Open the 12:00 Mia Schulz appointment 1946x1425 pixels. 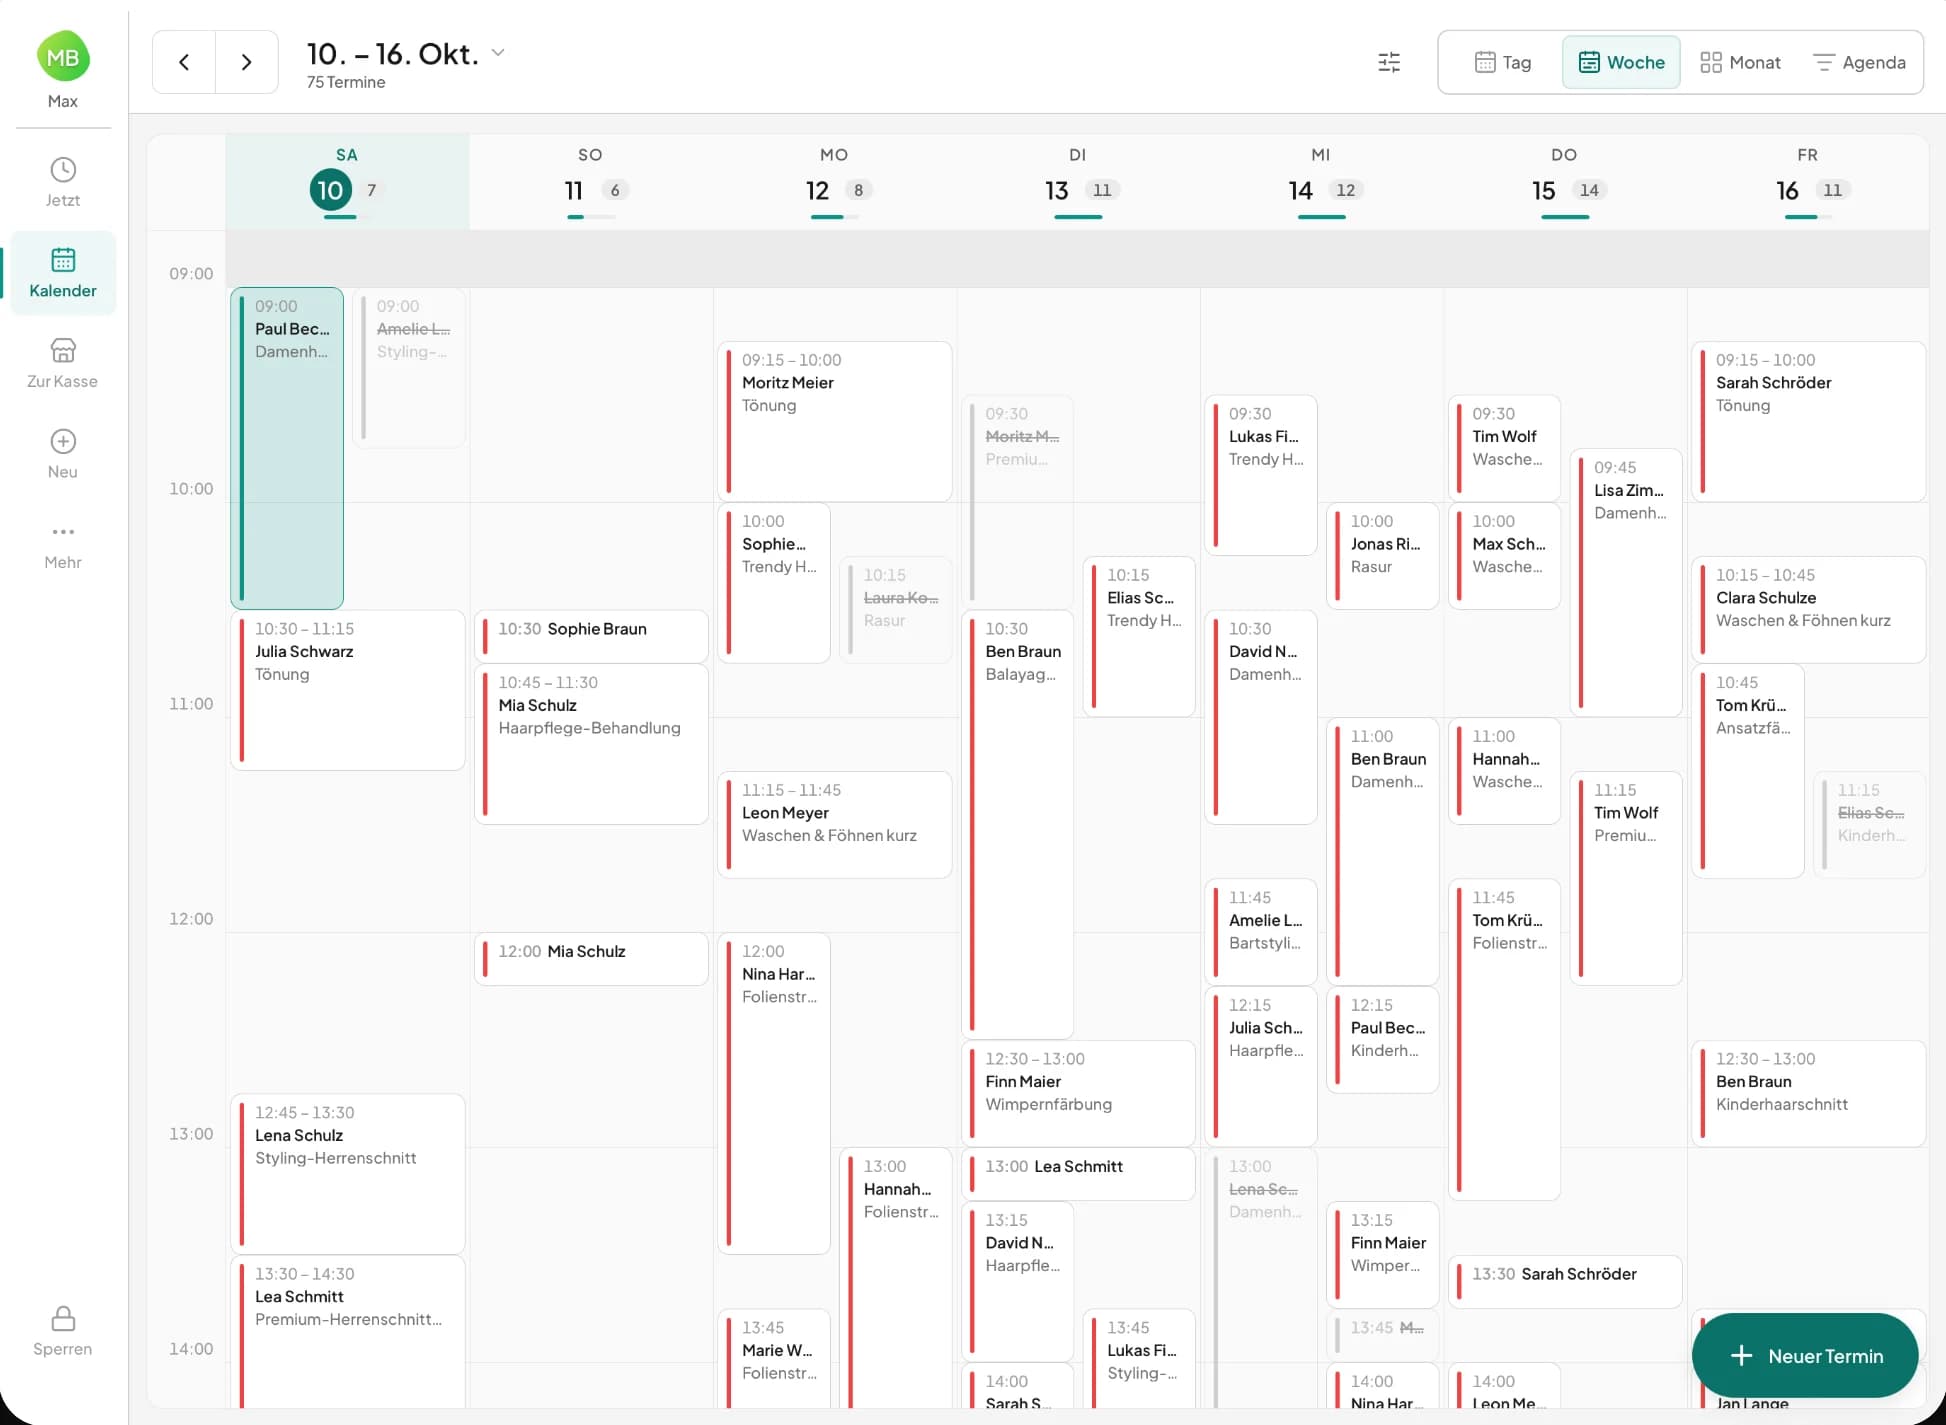591,959
